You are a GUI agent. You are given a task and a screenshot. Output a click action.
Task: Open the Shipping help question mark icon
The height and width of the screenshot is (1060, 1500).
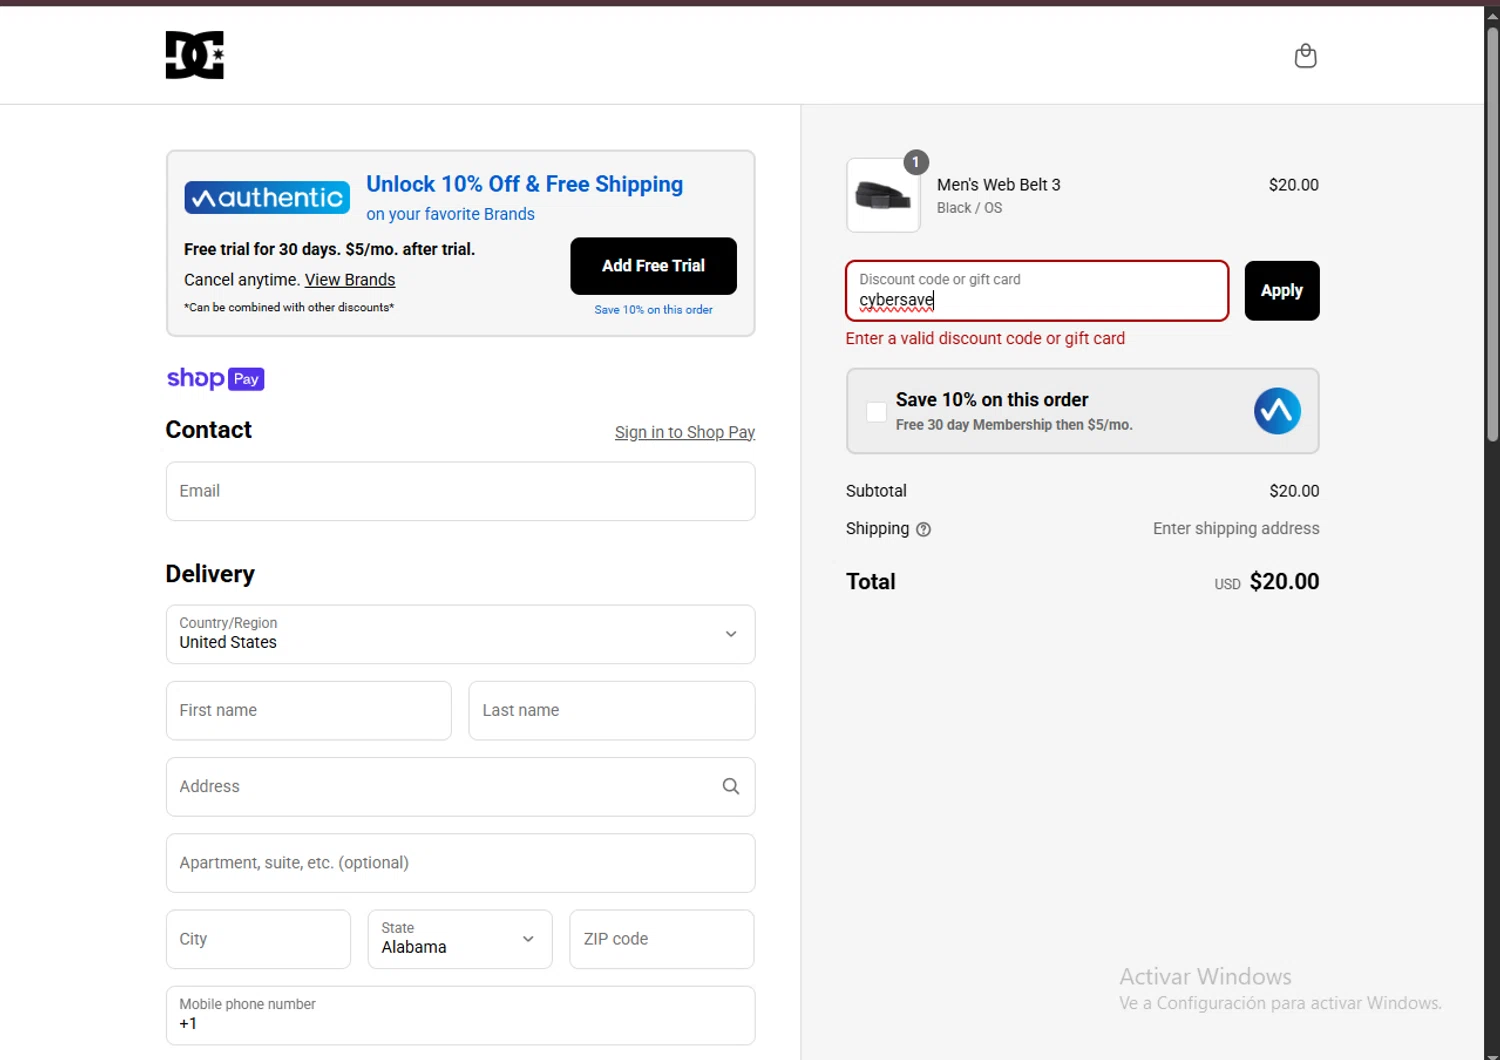point(923,530)
